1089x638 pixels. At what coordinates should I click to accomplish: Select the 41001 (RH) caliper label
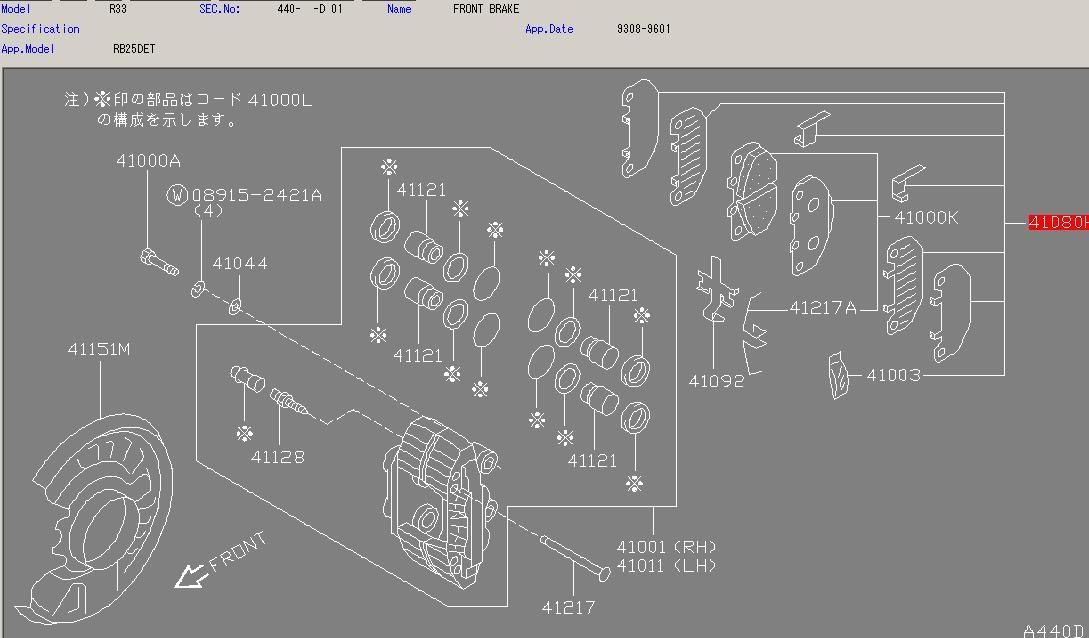coord(667,546)
